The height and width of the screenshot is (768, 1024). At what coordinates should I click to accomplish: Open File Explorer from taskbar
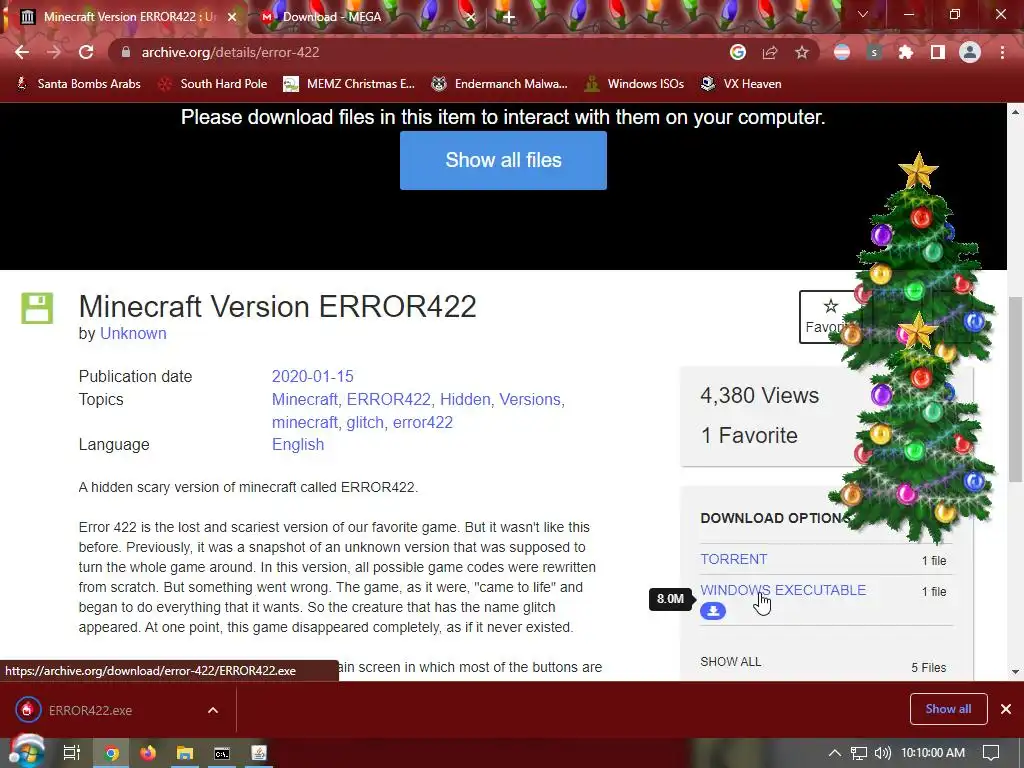185,753
